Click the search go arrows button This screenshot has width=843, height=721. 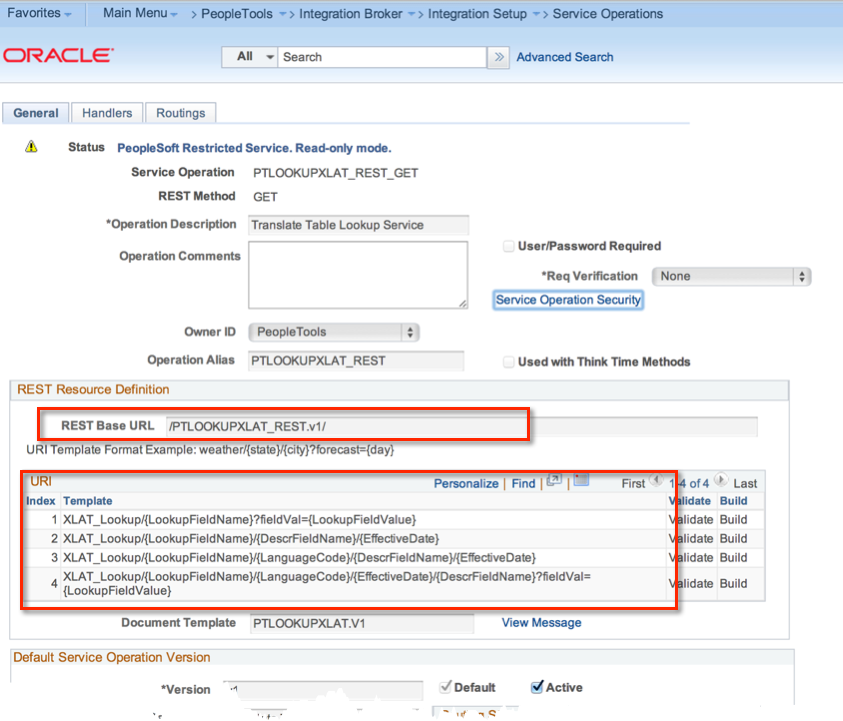498,57
